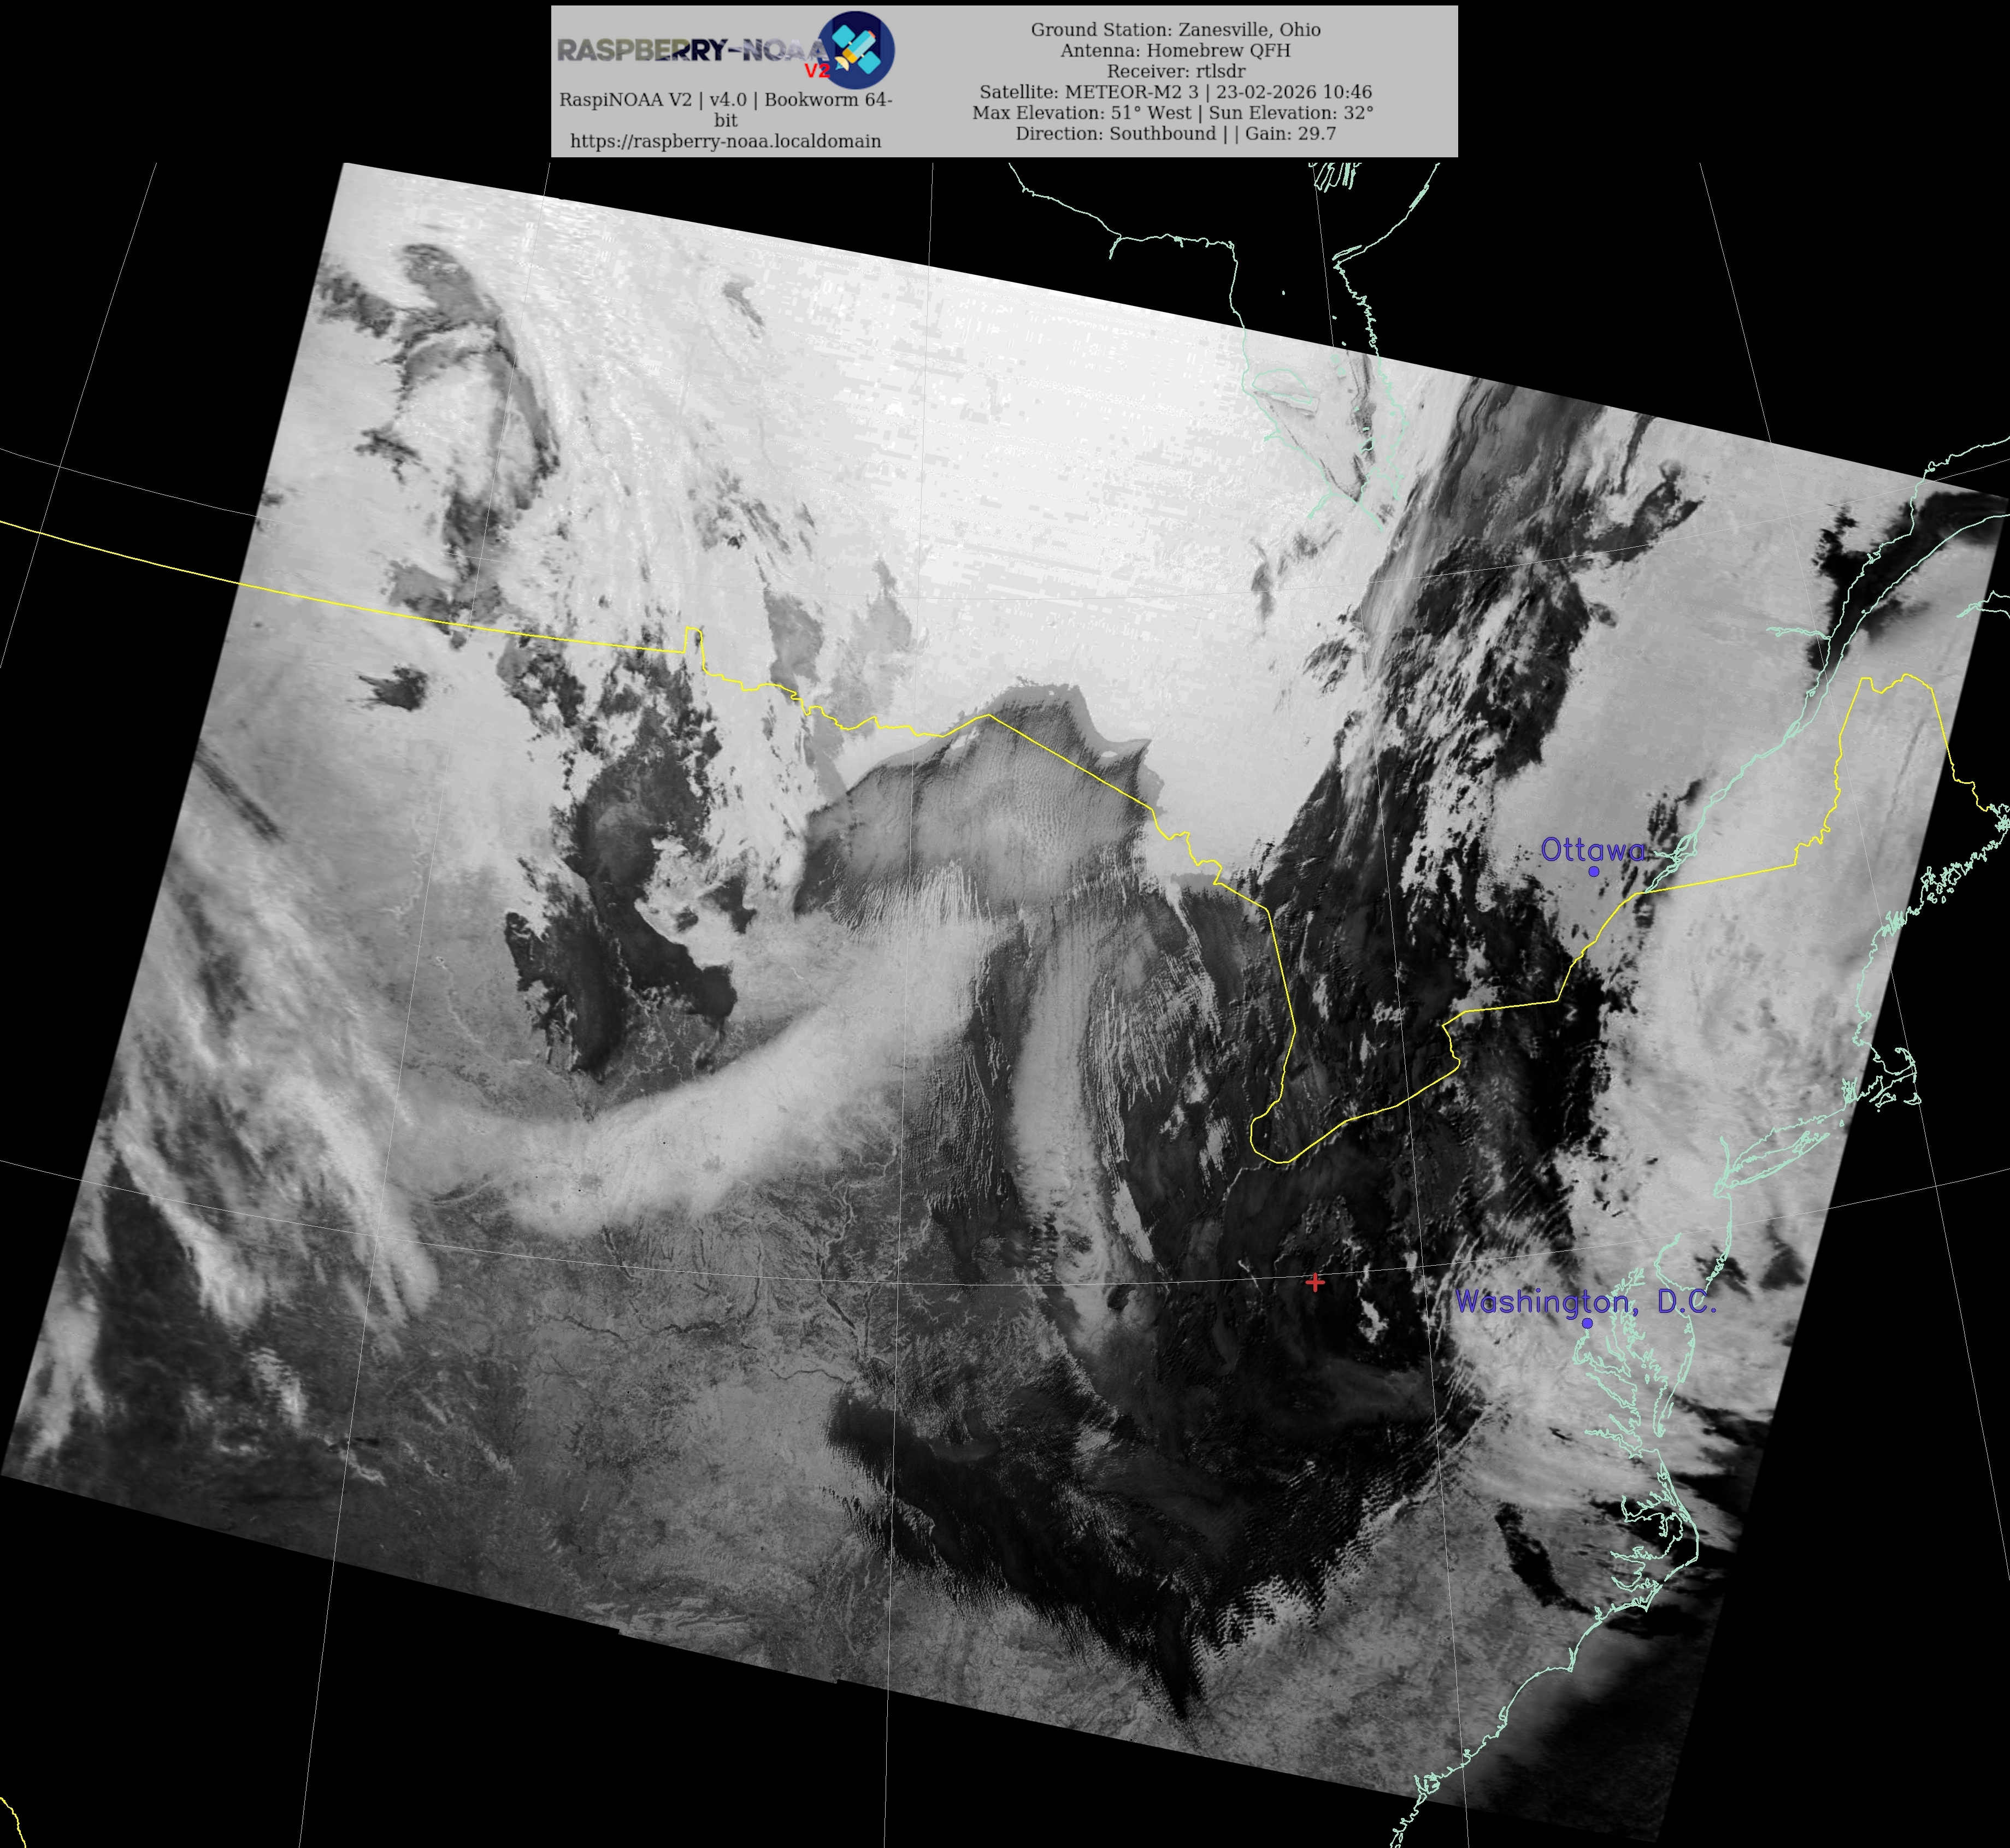Open the raspberry-noaa.localdomain URL
Viewport: 2010px width, 1848px height.
(726, 141)
